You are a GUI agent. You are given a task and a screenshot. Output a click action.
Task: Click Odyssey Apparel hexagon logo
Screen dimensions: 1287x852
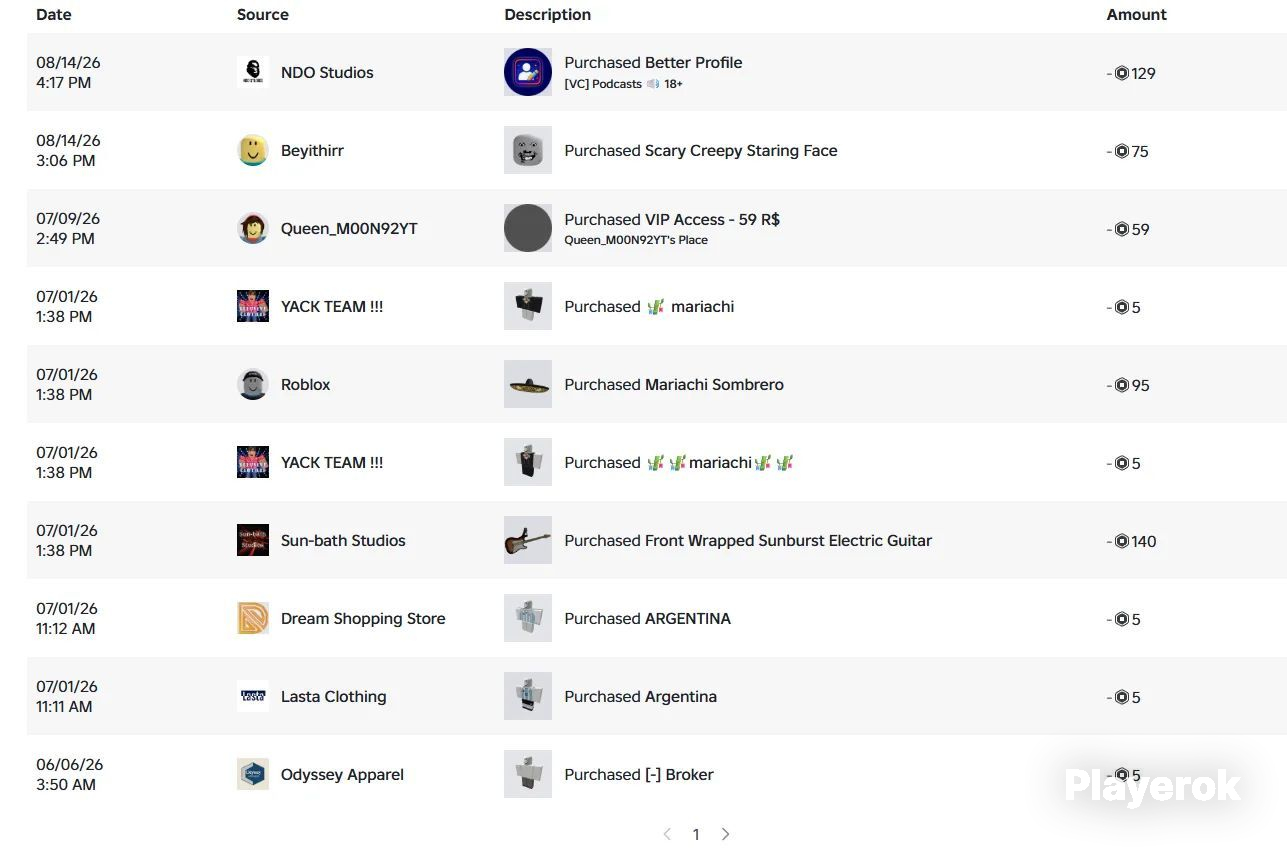[x=253, y=774]
